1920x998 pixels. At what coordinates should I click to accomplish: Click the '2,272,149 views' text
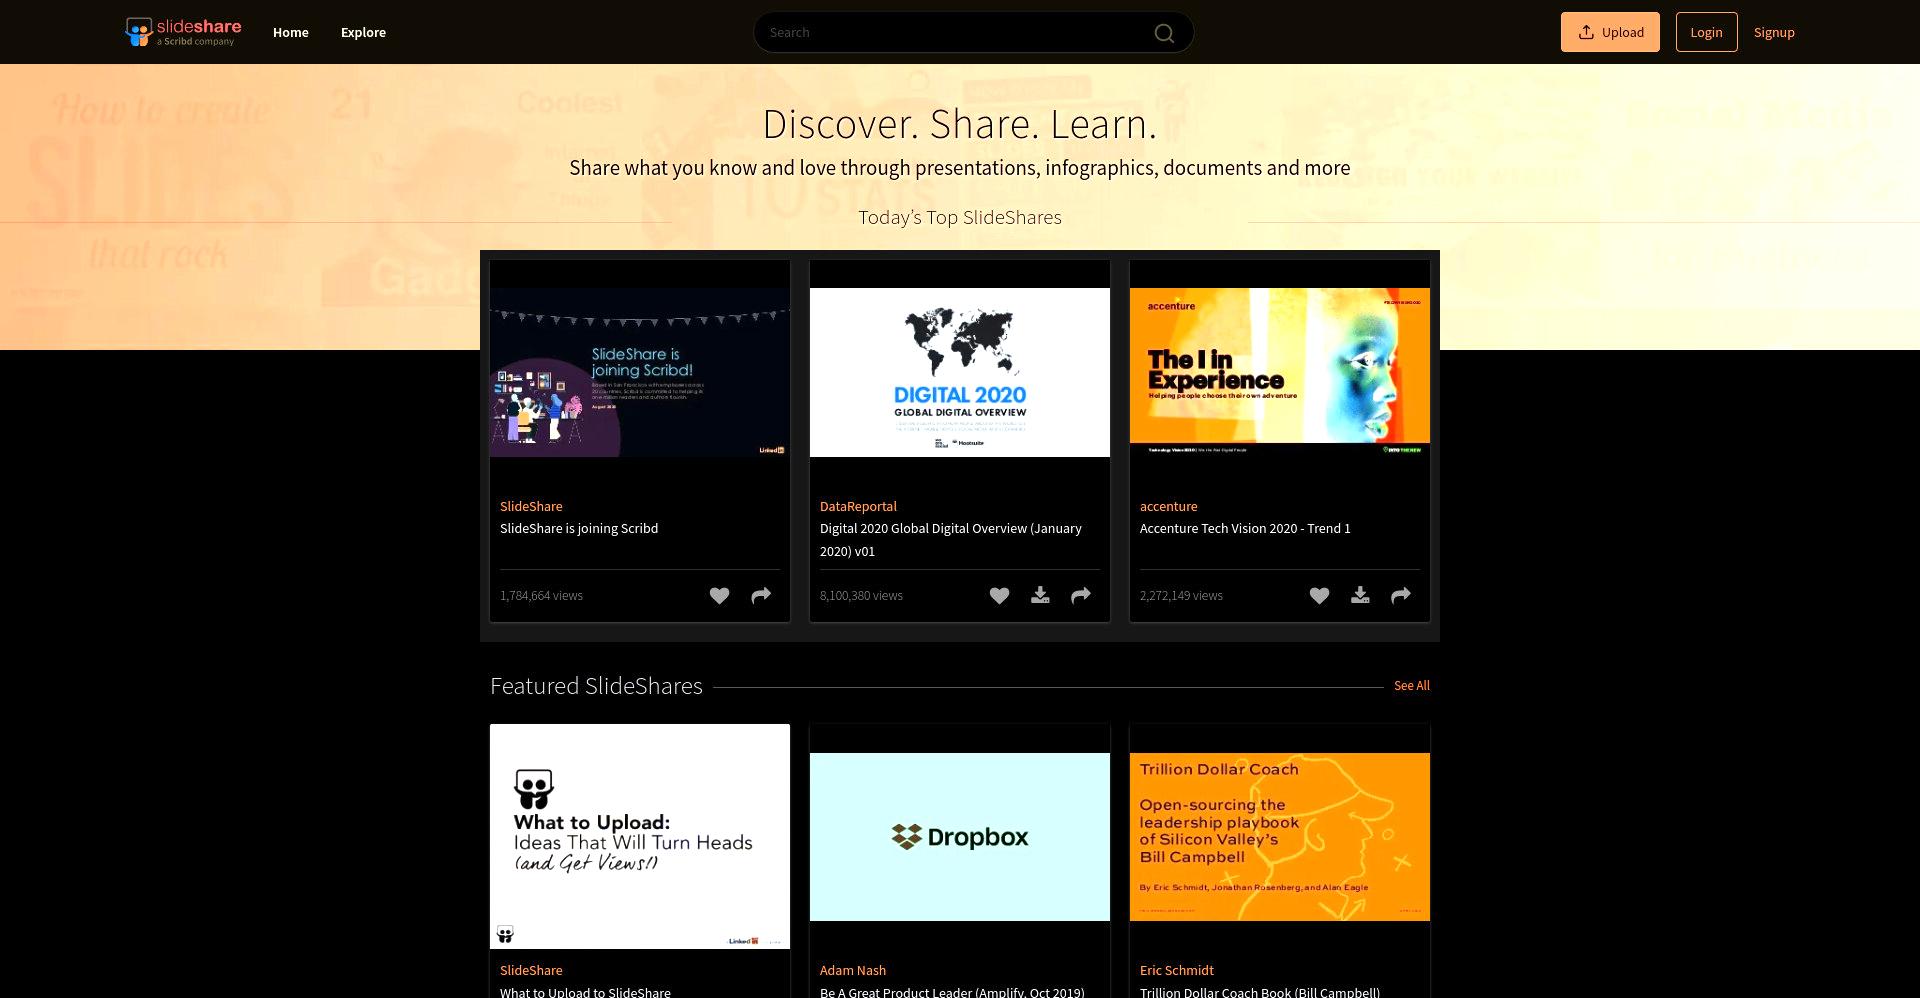pos(1181,595)
